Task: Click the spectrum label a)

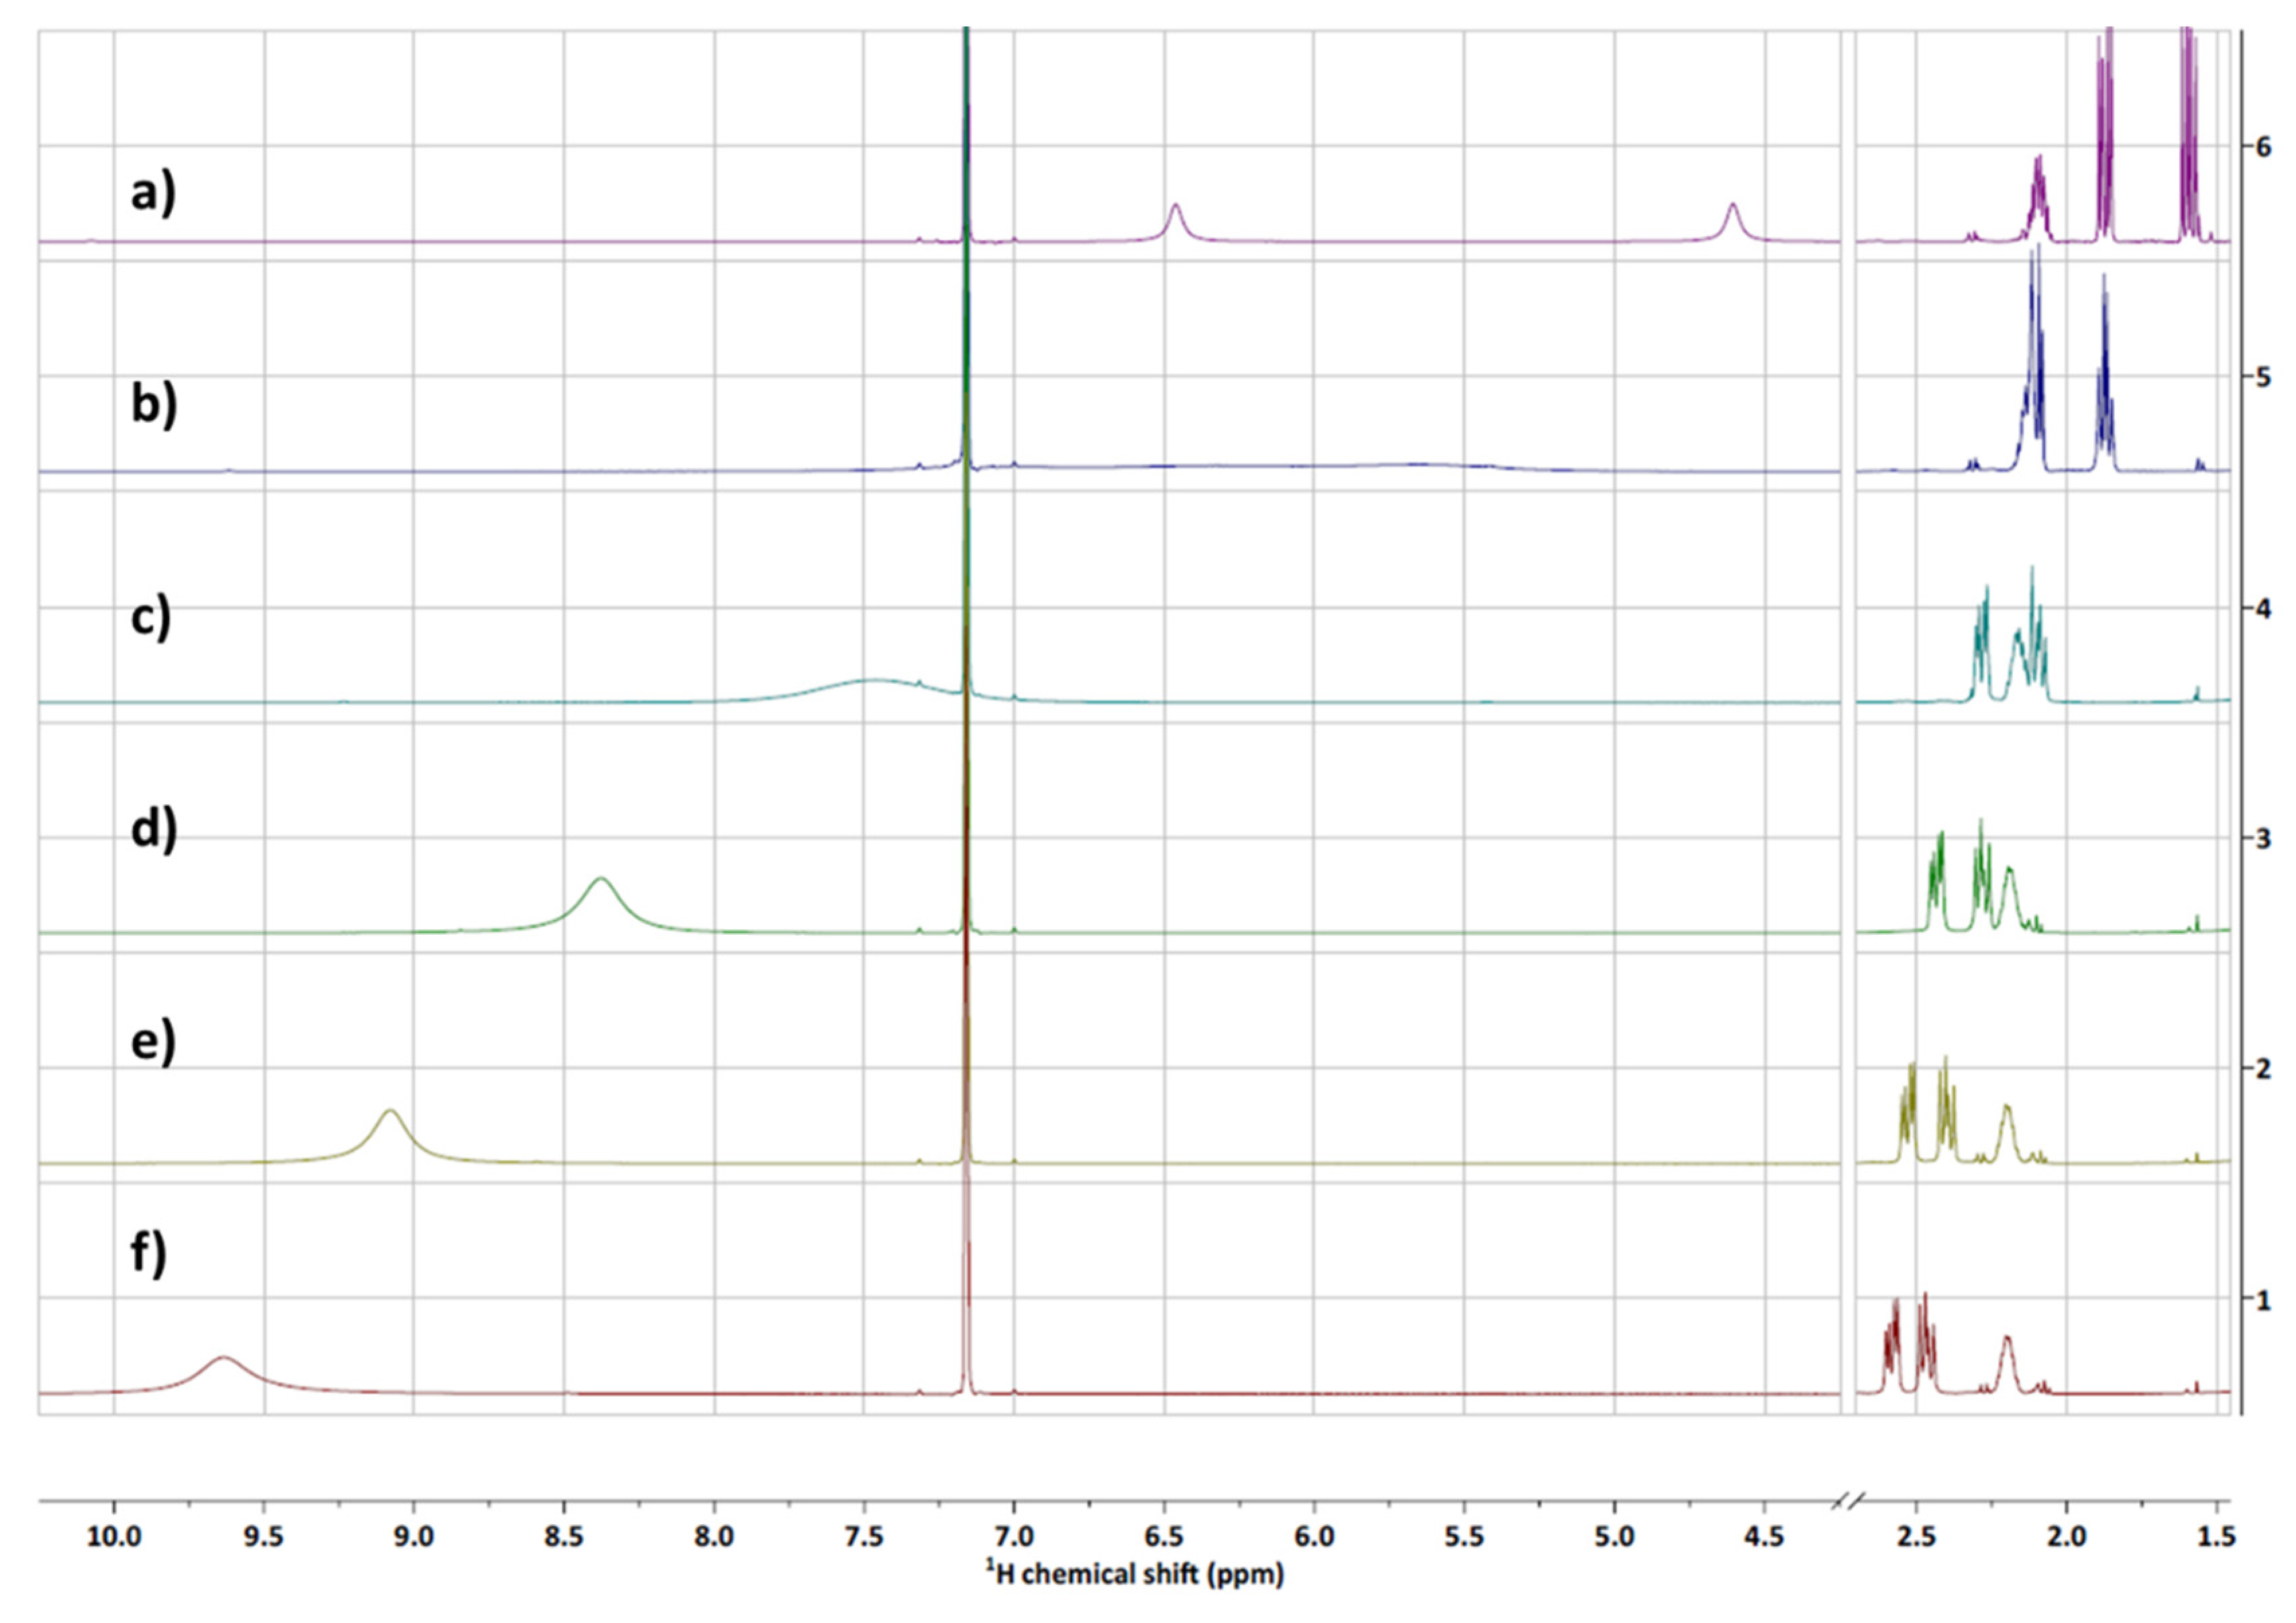Action: pyautogui.click(x=153, y=192)
